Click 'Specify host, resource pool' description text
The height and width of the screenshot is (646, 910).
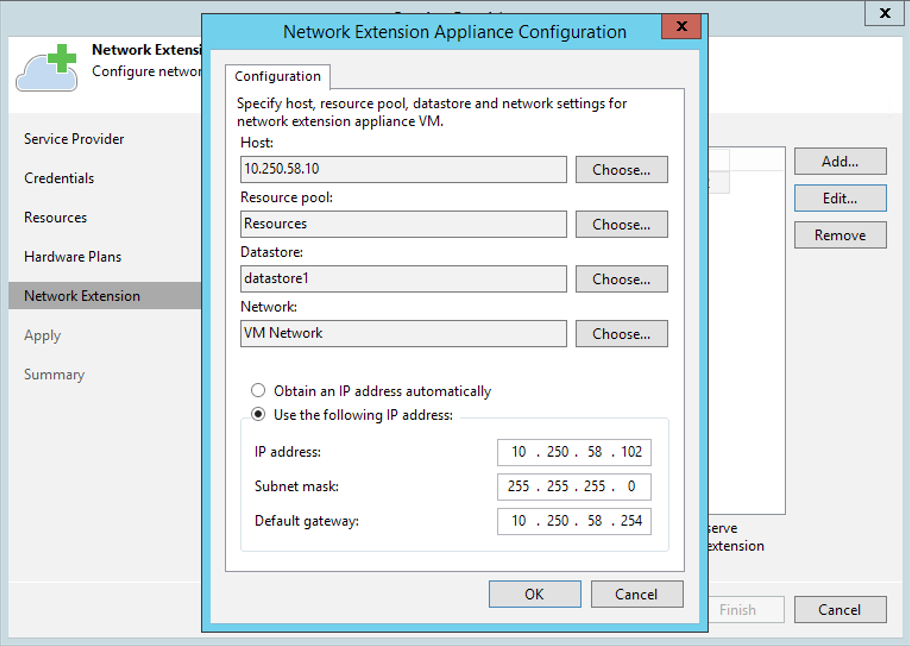(432, 112)
